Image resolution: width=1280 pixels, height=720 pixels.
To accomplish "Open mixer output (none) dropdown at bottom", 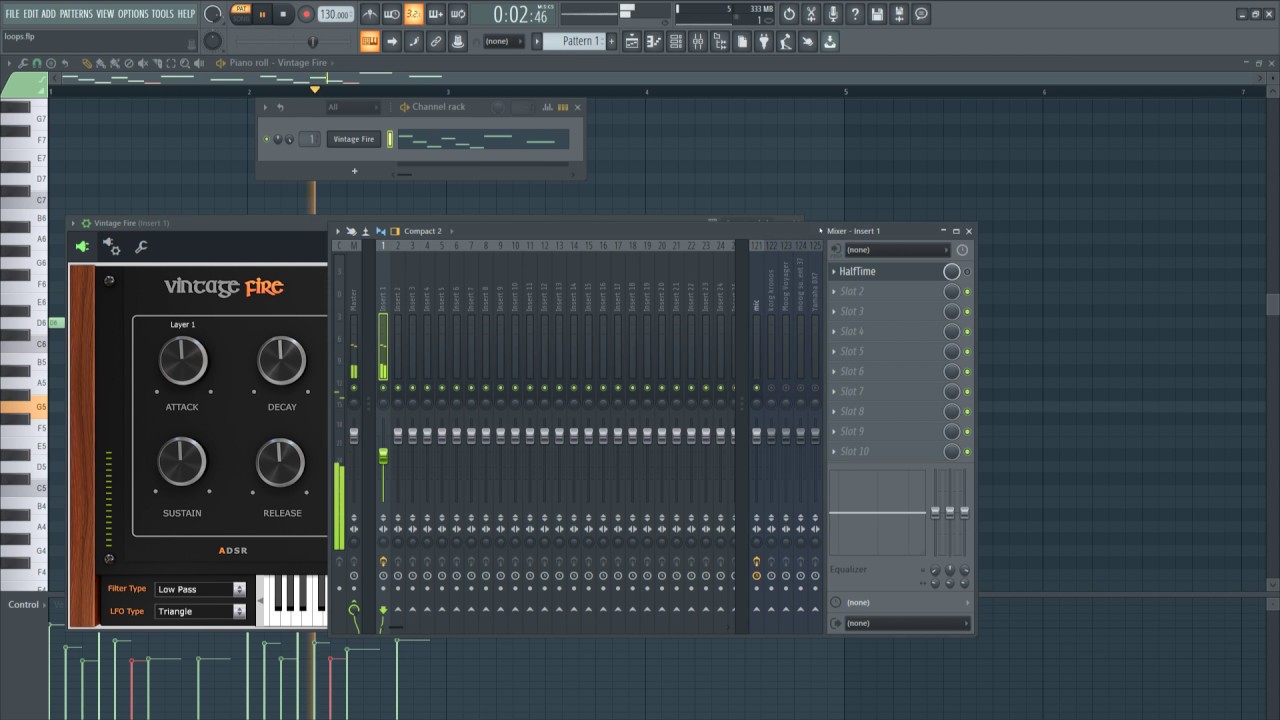I will click(908, 623).
